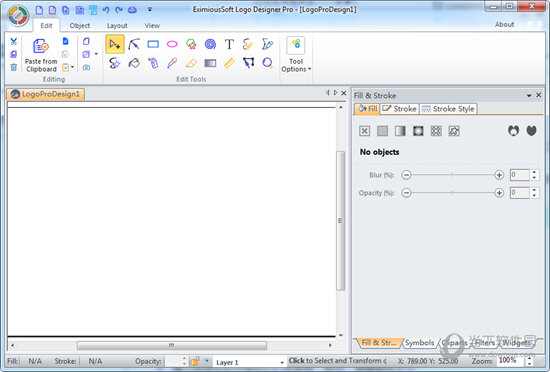Viewport: 550px width, 372px height.
Task: Click the Cut scissors icon
Action: [14, 41]
